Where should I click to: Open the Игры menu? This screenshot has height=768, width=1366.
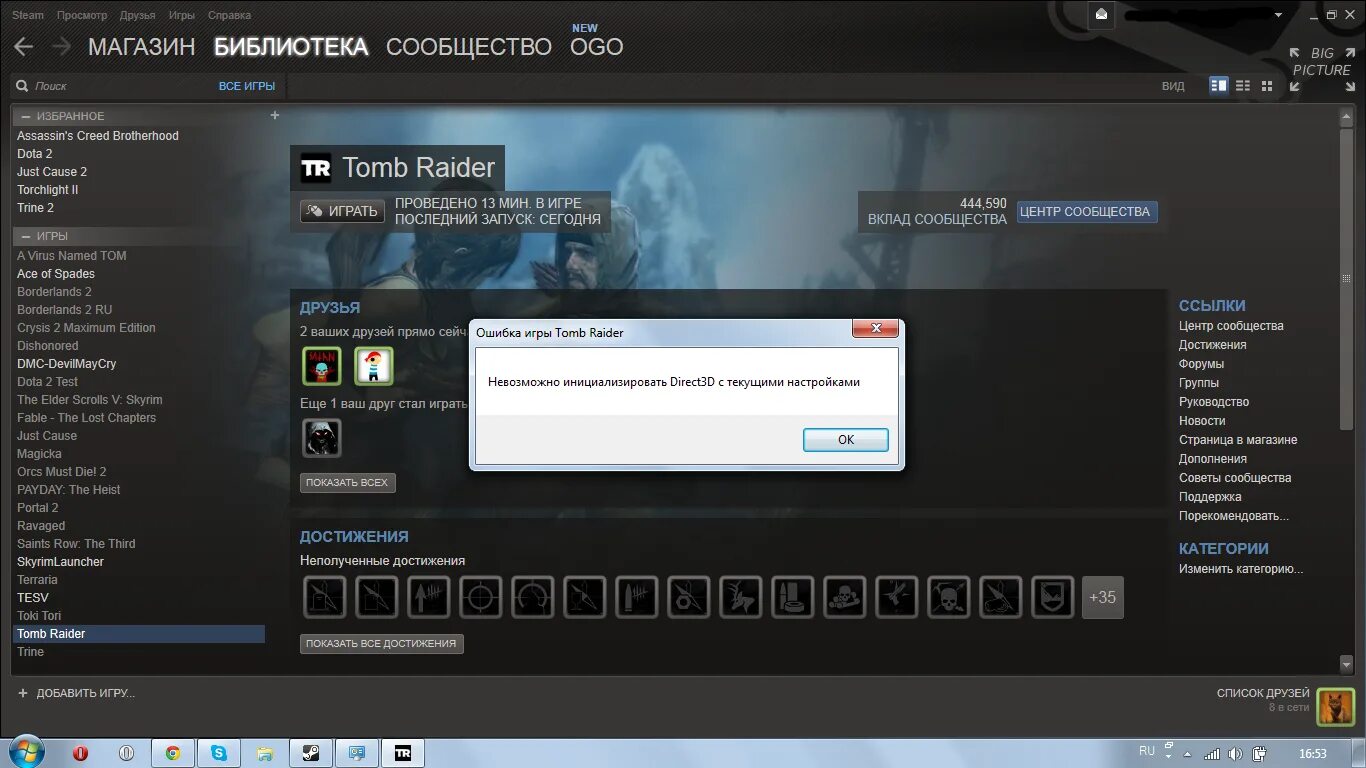pyautogui.click(x=182, y=15)
